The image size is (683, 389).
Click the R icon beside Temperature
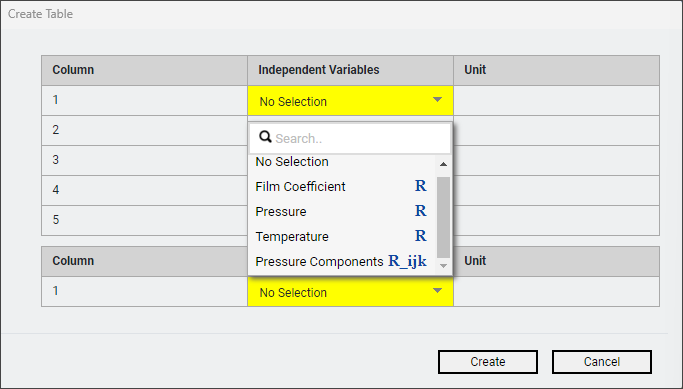[x=420, y=236]
